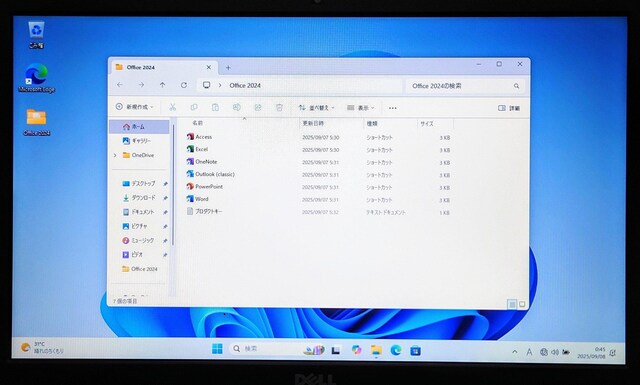
Task: Open the weather widget on taskbar
Action: click(x=42, y=347)
